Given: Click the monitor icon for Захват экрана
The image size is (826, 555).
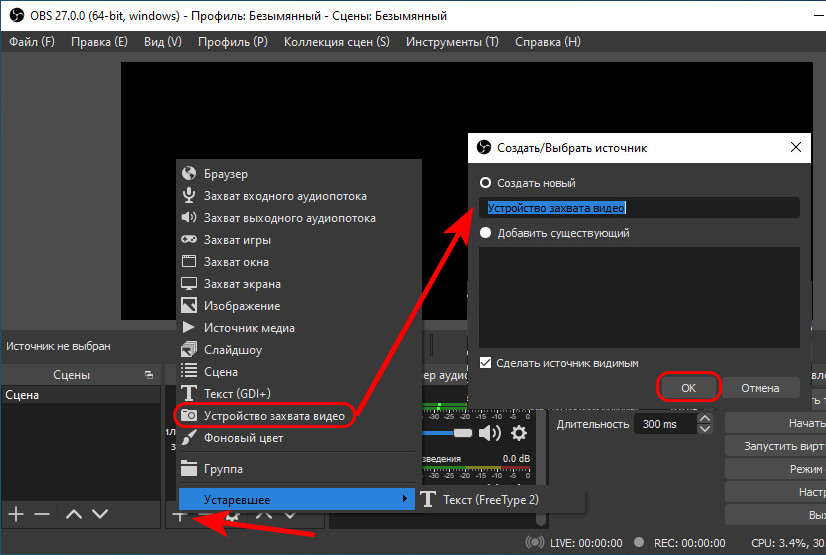Looking at the screenshot, I should point(189,283).
